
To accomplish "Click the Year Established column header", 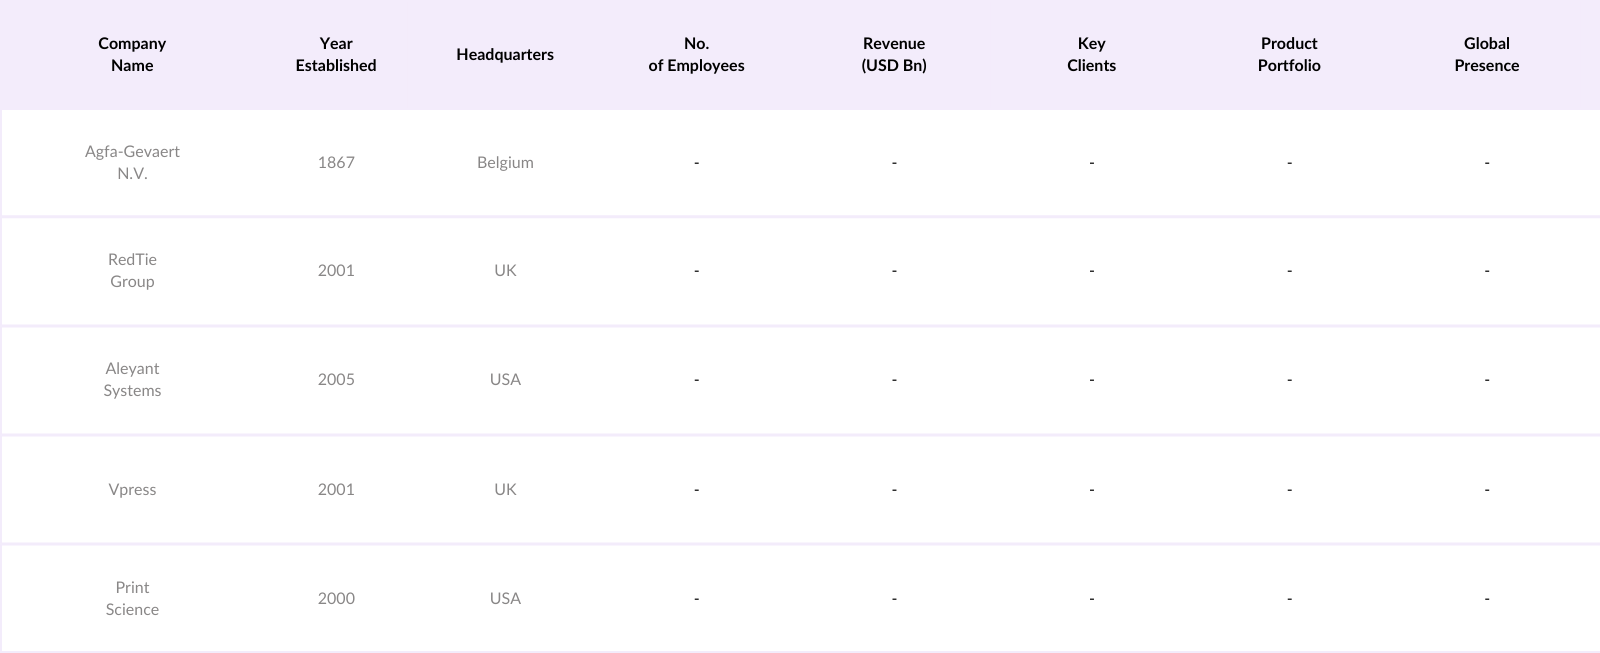I will (x=336, y=54).
